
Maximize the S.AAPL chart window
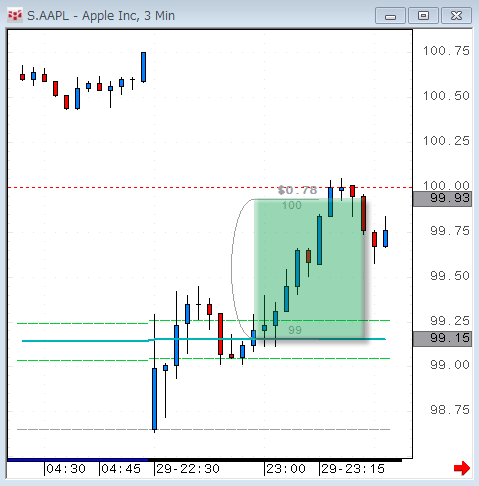tap(423, 16)
